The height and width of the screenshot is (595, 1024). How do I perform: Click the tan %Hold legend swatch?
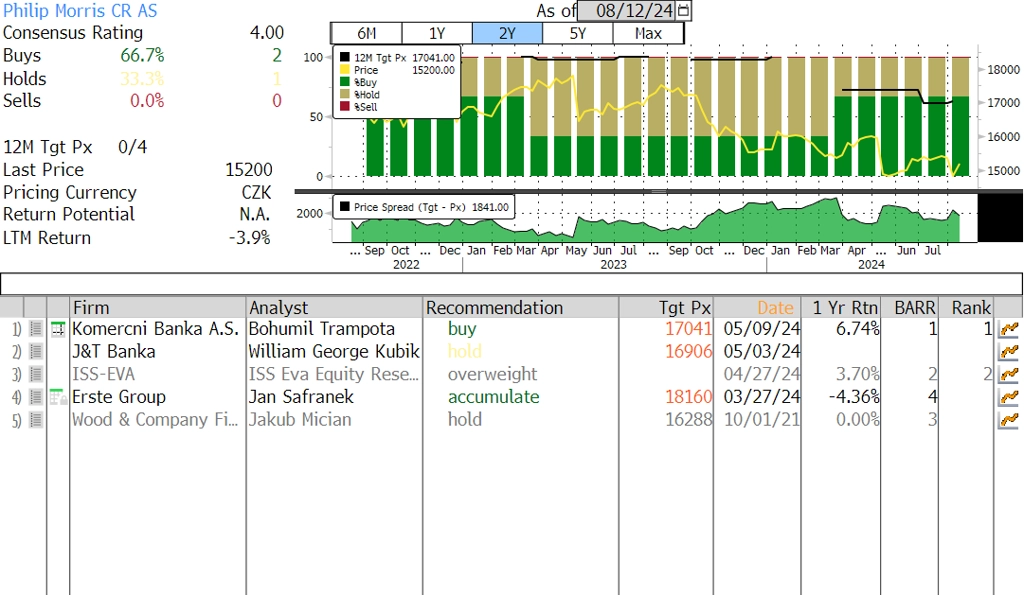coord(344,95)
